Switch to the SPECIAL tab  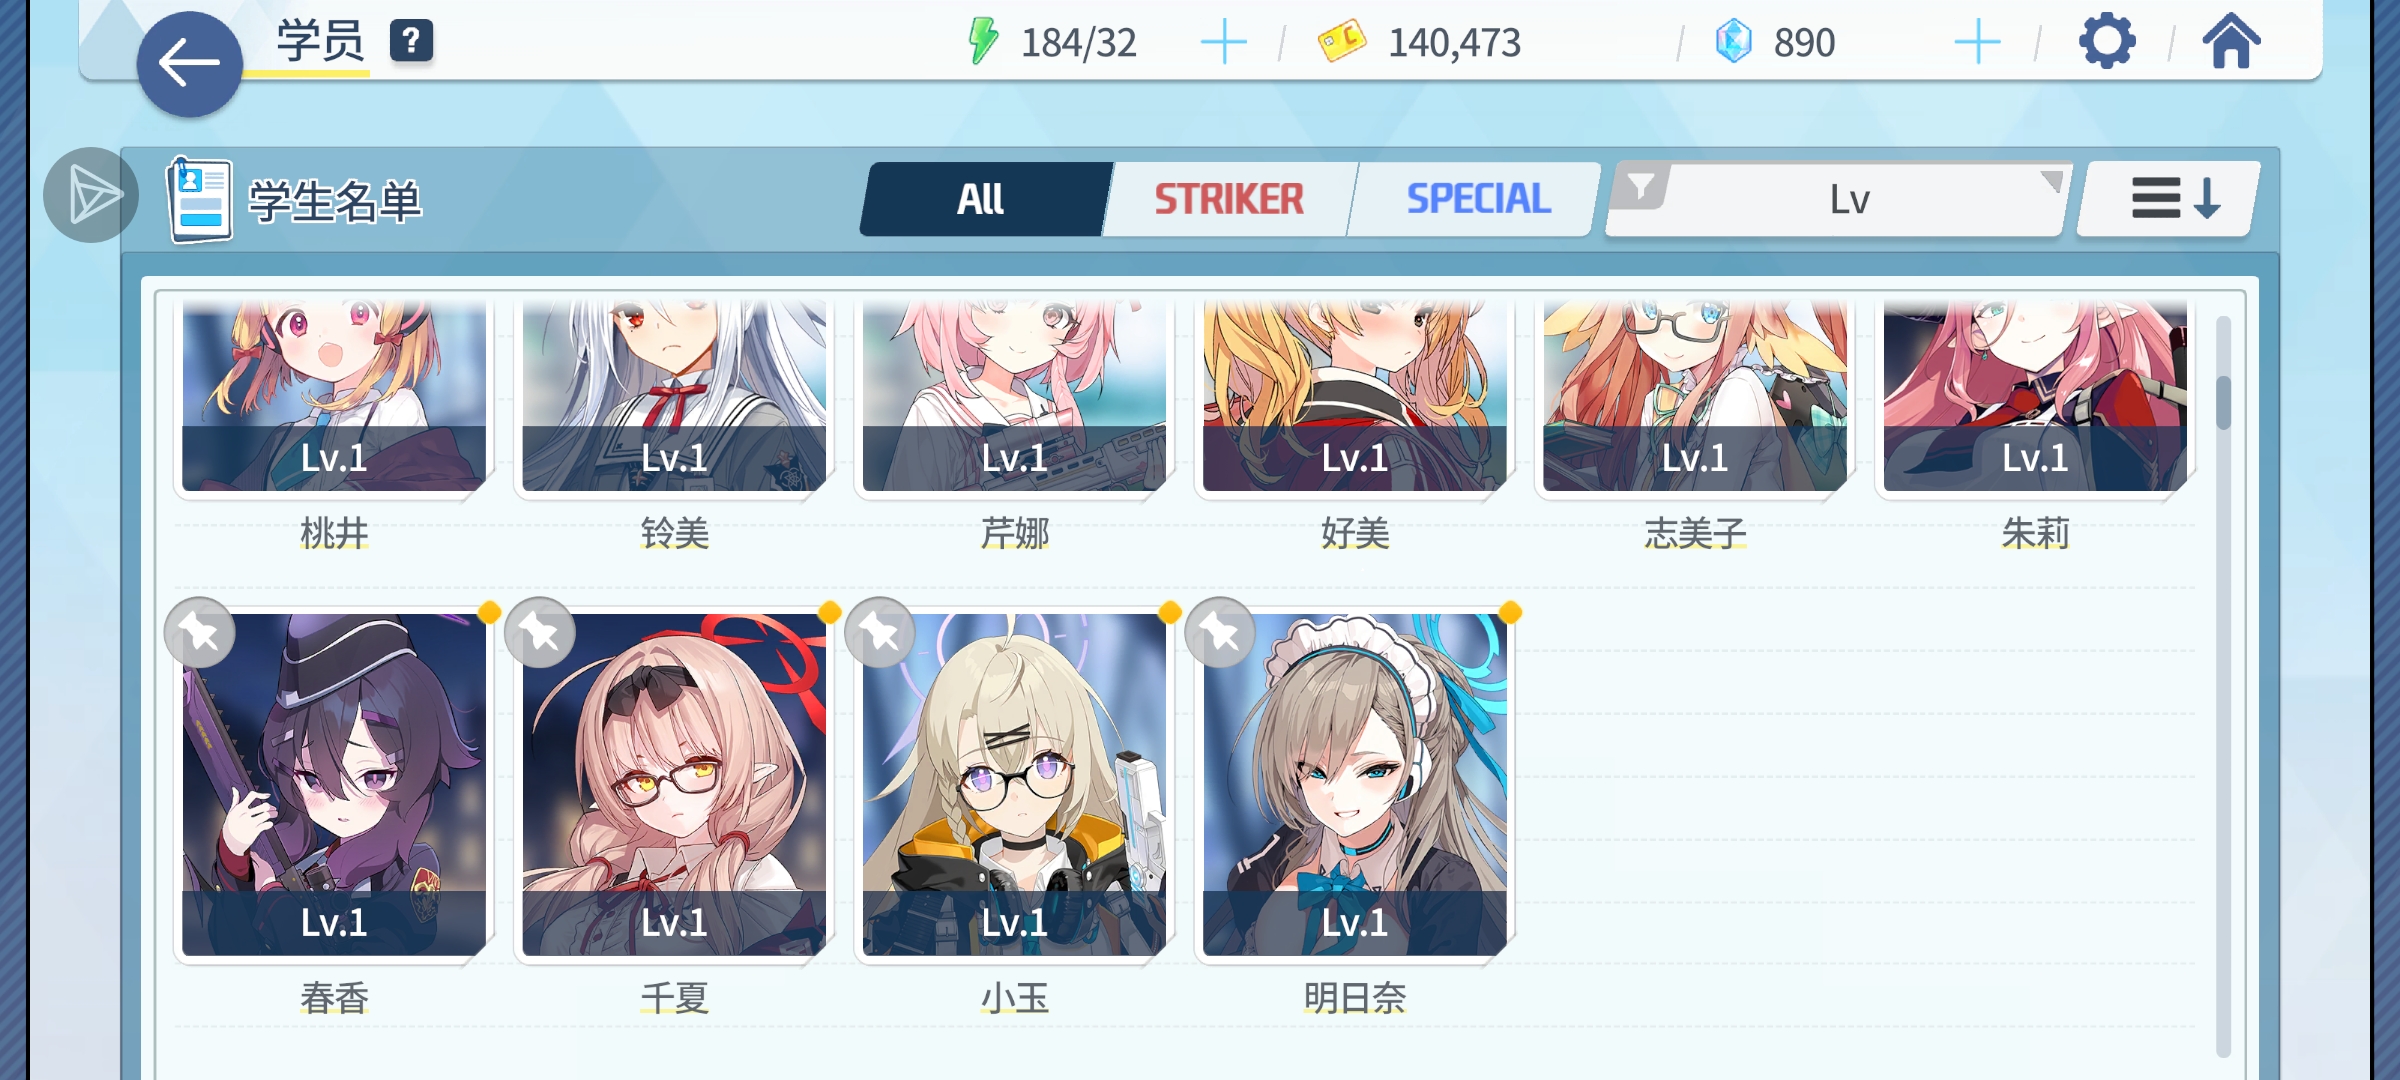click(1478, 199)
